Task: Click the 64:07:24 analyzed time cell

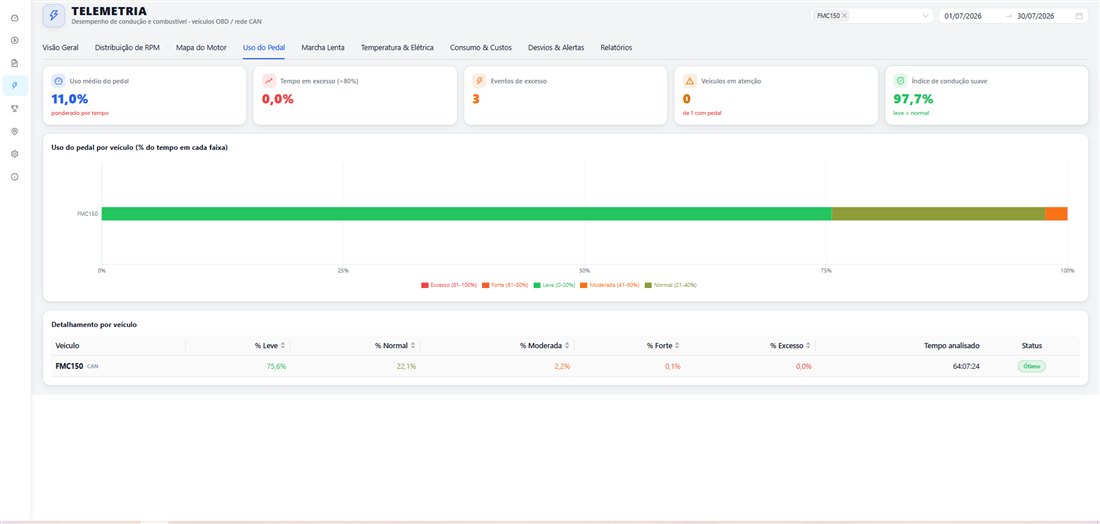Action: [x=966, y=366]
